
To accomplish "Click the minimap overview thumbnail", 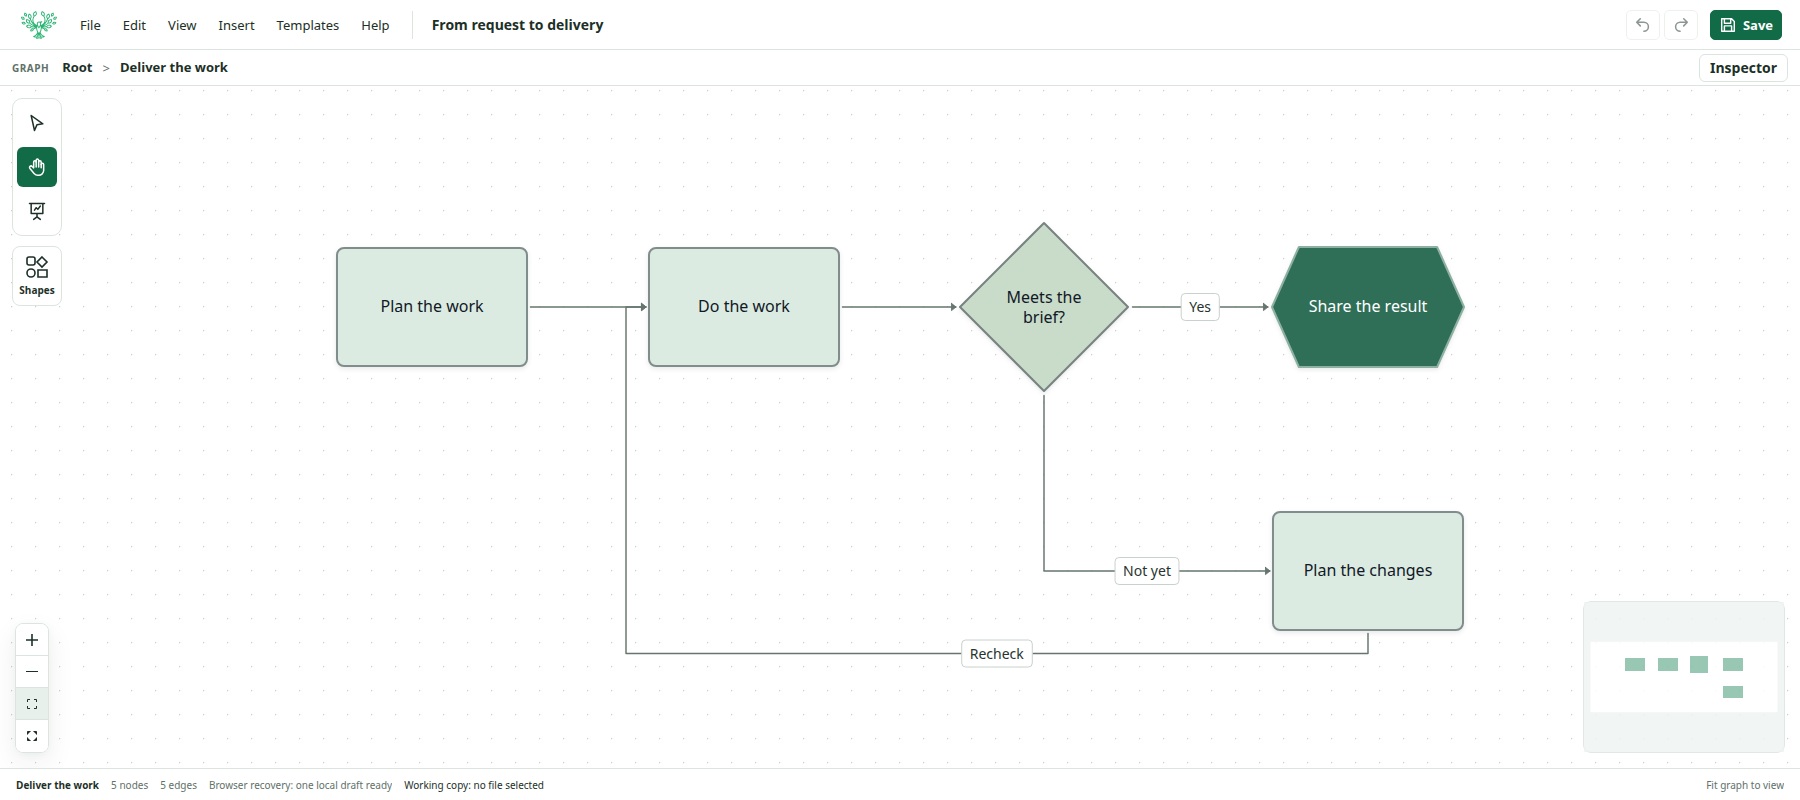I will 1684,677.
